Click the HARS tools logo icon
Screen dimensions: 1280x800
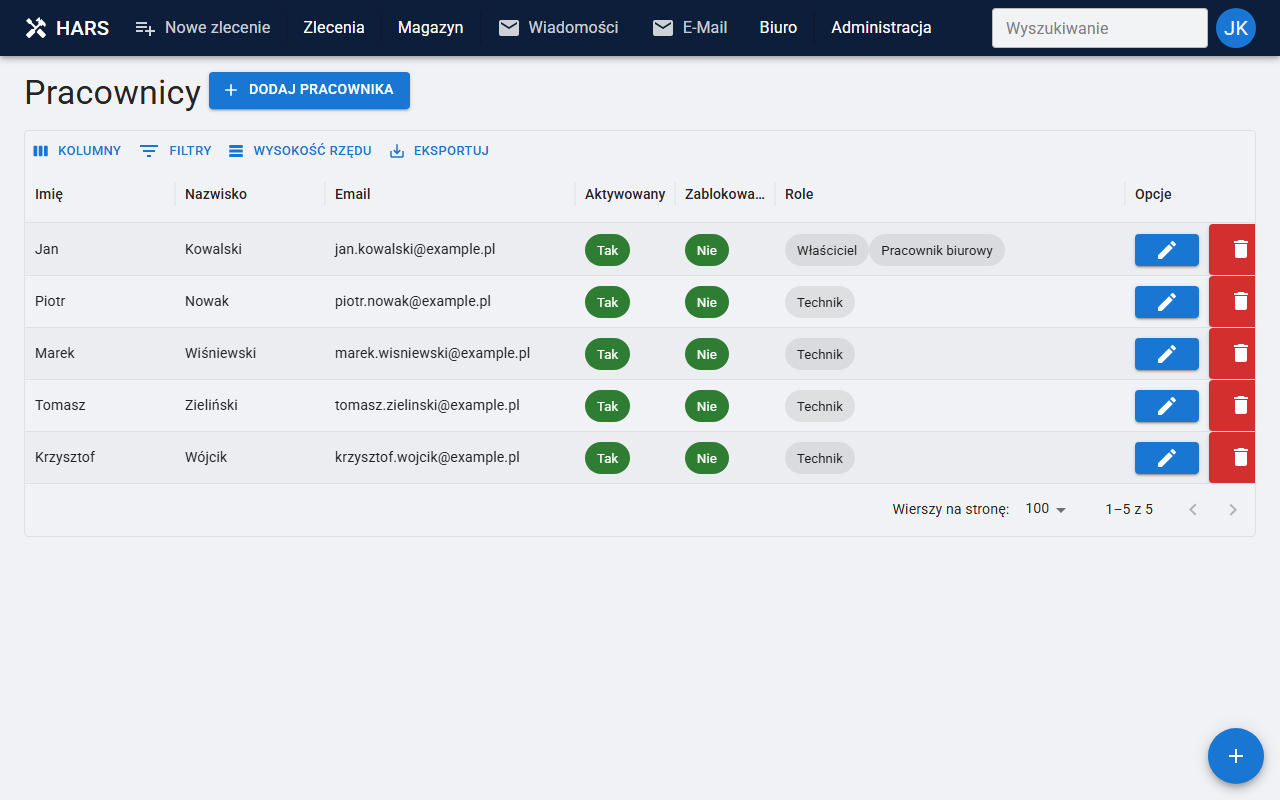36,28
